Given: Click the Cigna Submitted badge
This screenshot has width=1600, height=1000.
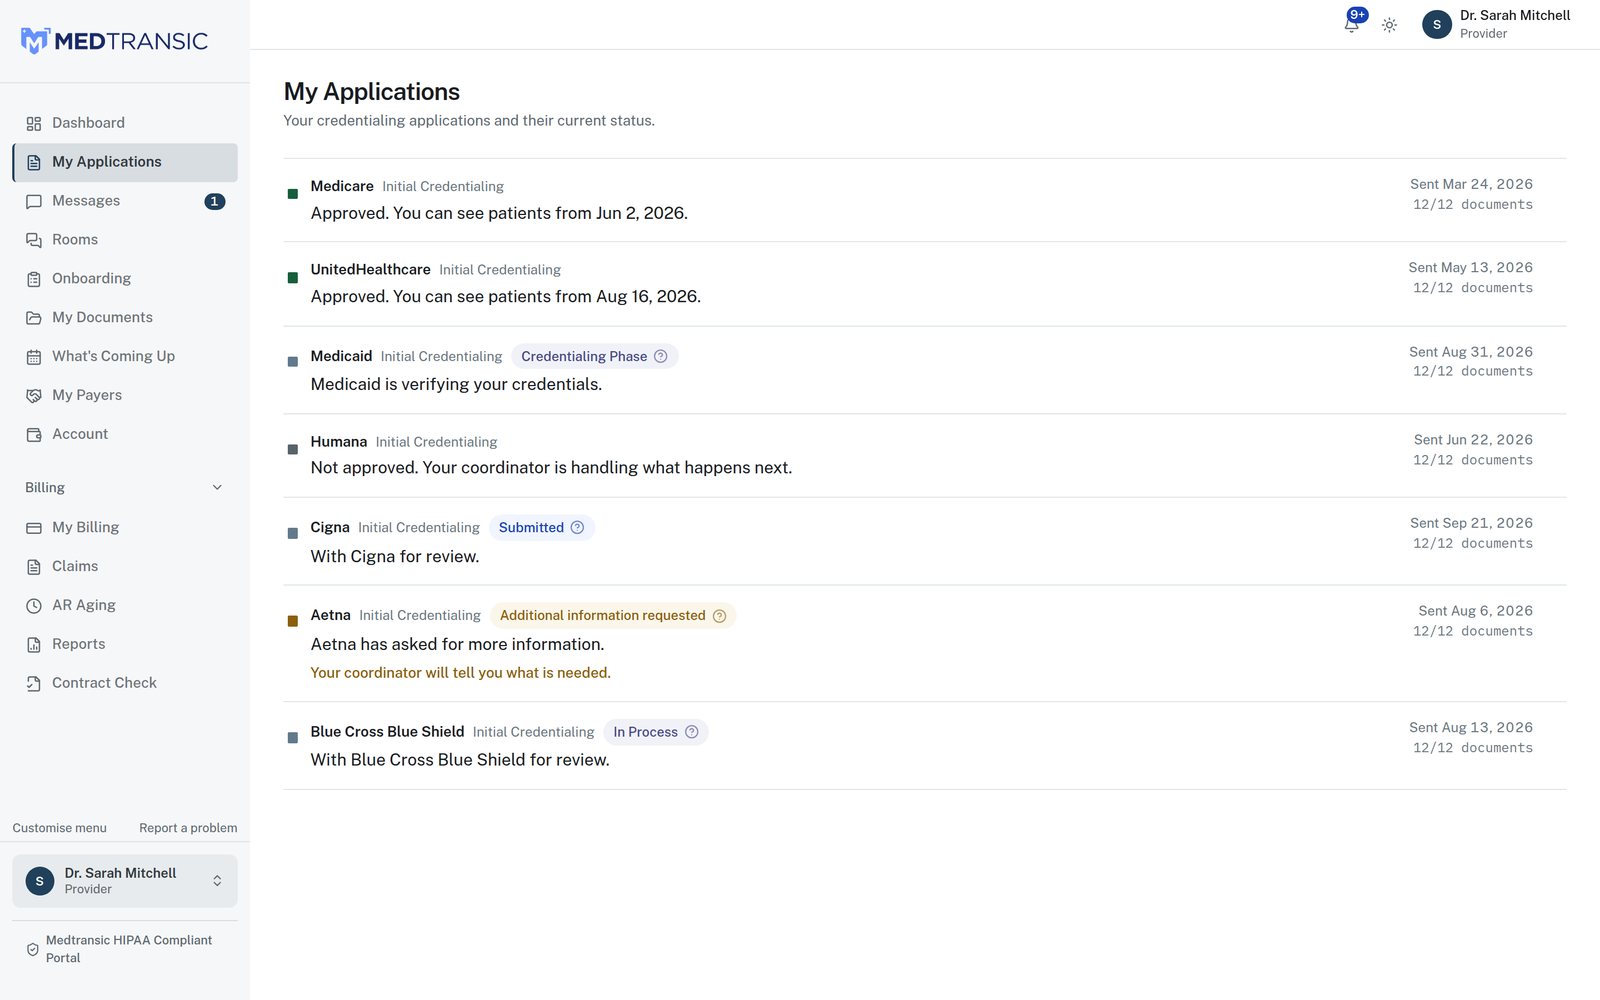Looking at the screenshot, I should pos(542,528).
